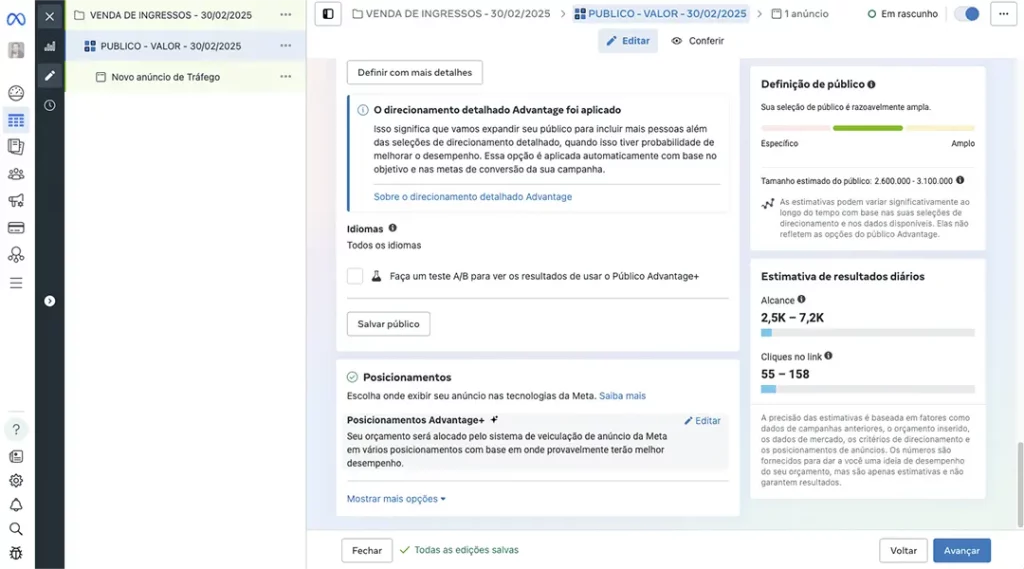
Task: Select the Editar tab
Action: (x=628, y=41)
